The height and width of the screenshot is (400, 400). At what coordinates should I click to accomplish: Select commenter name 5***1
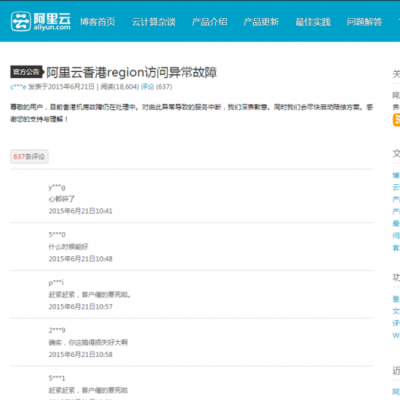pyautogui.click(x=57, y=378)
